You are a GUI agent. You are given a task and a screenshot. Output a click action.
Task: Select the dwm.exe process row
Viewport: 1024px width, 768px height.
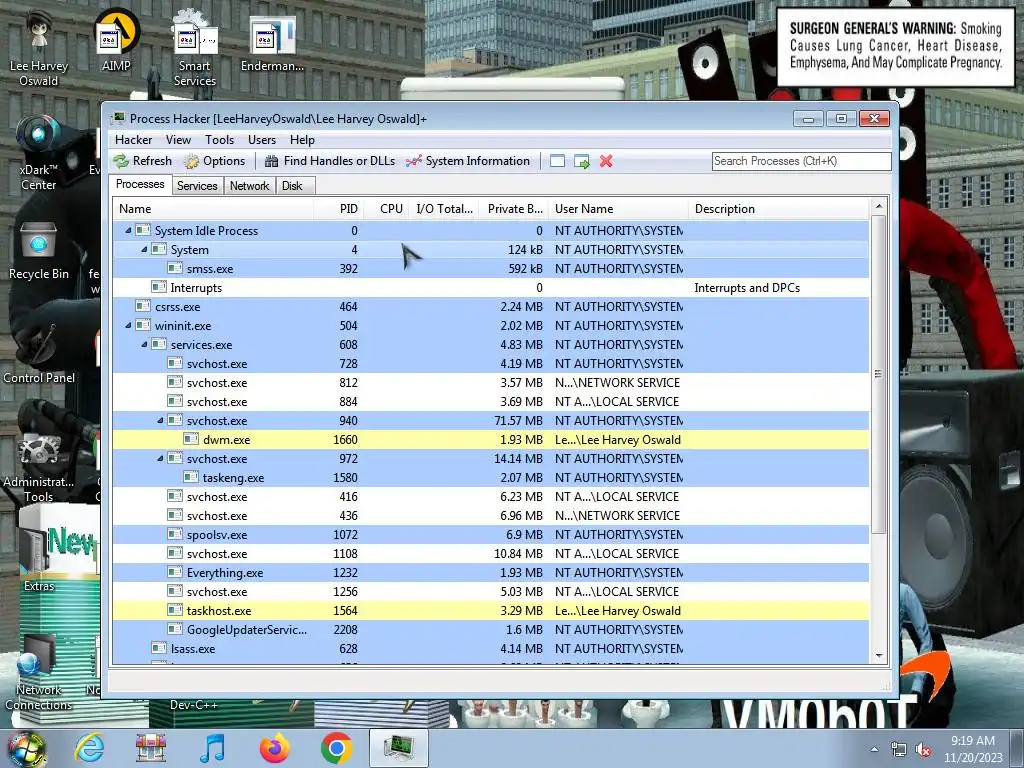(491, 440)
